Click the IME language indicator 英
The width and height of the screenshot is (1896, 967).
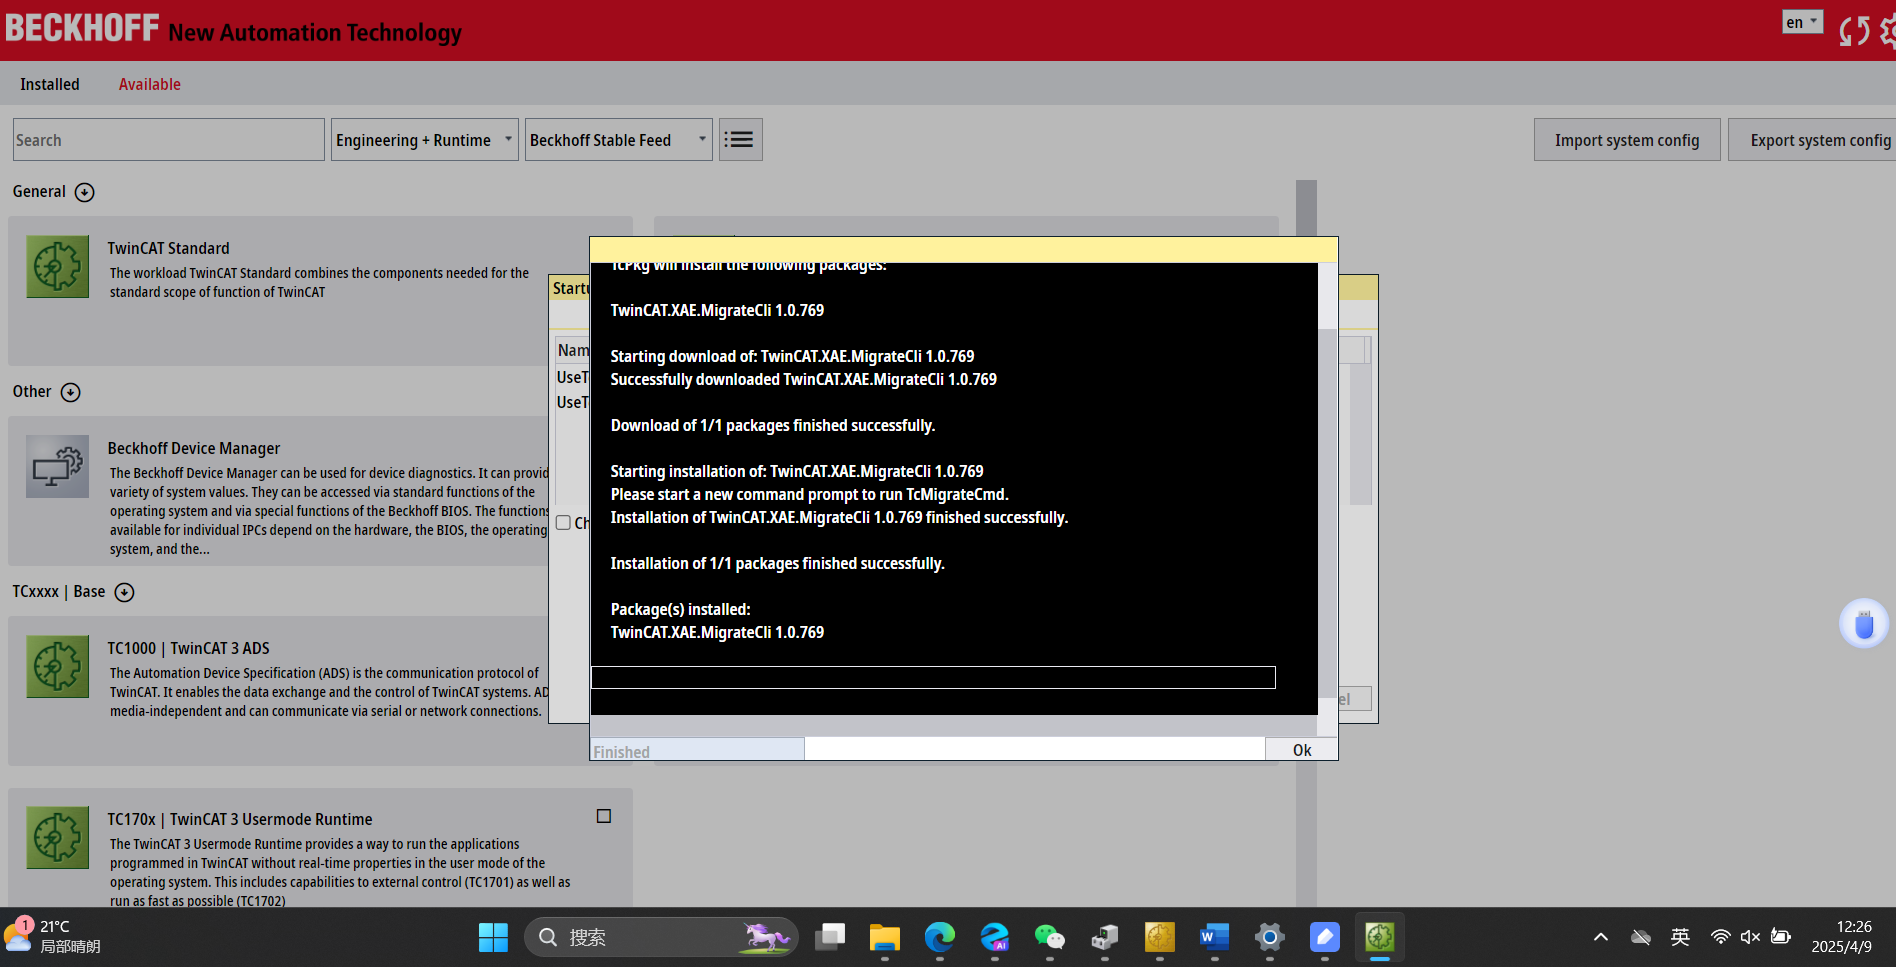pyautogui.click(x=1680, y=937)
